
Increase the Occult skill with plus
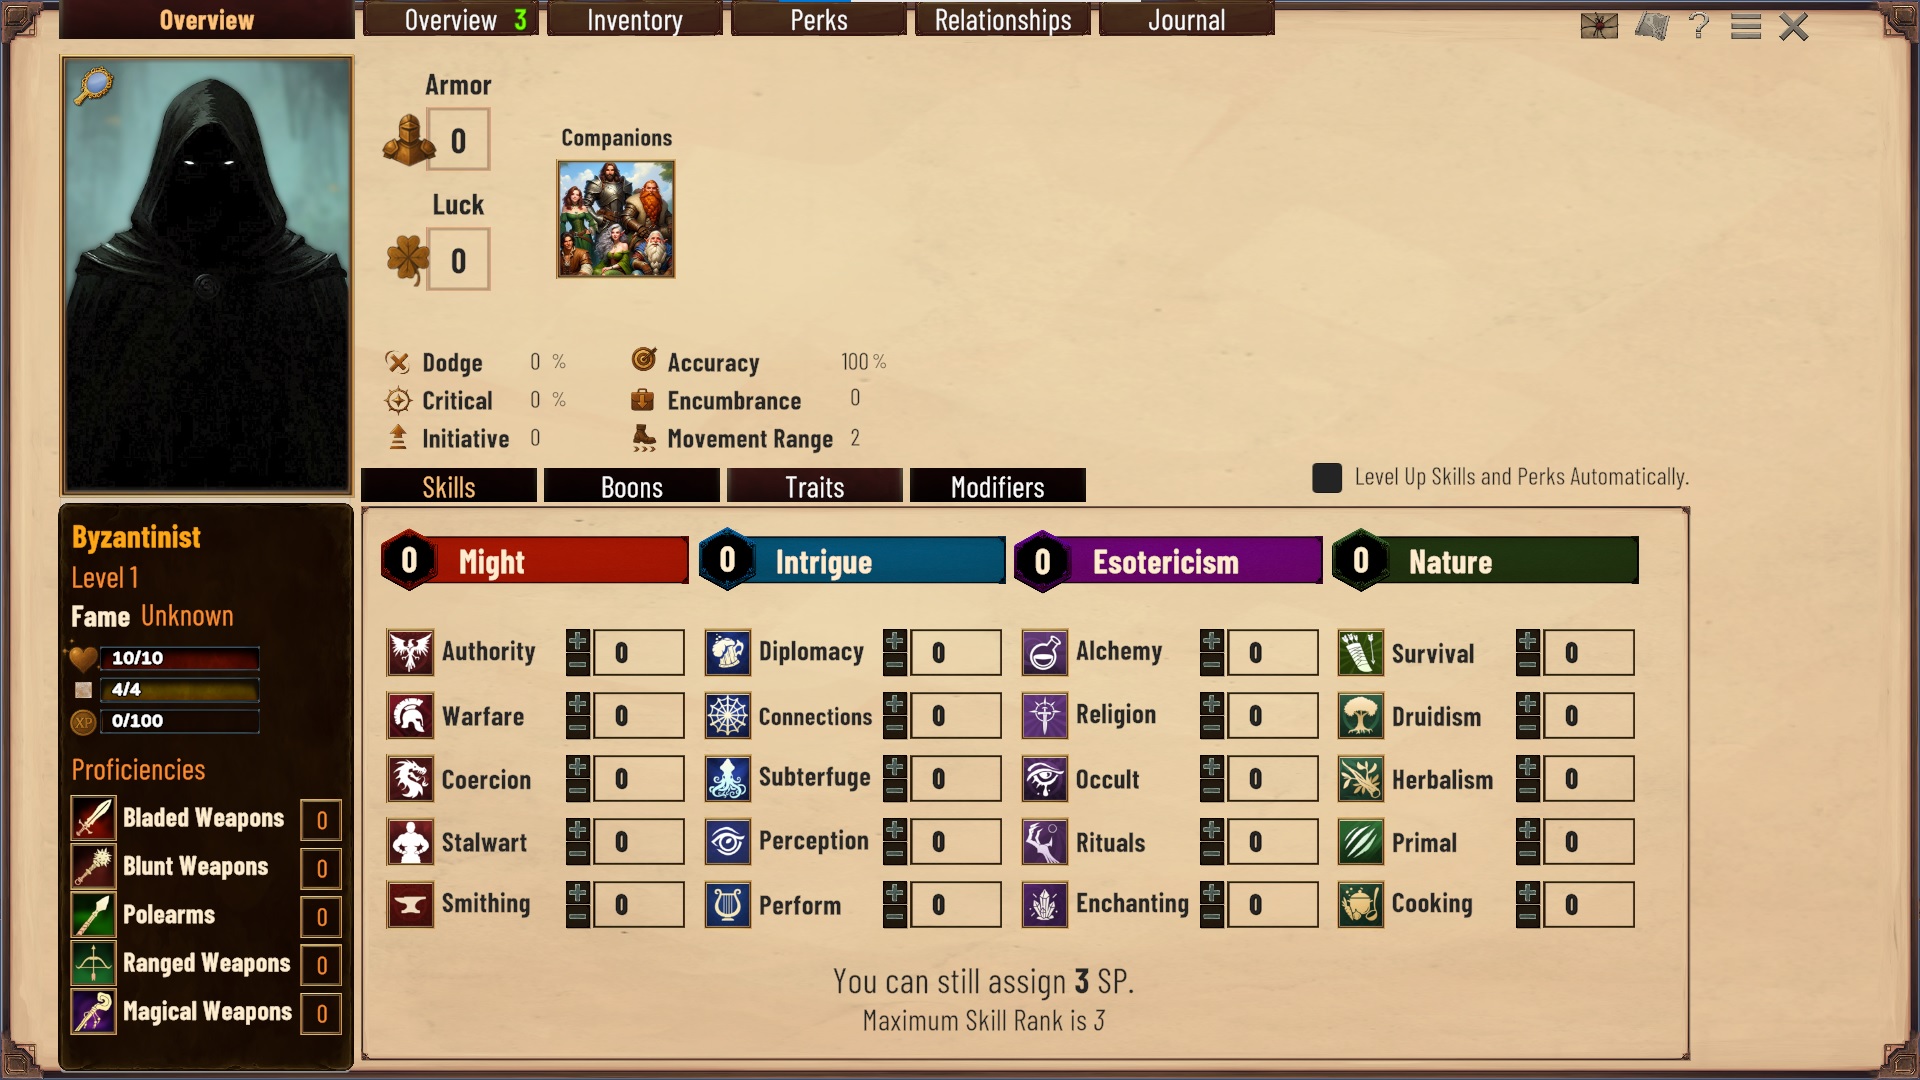coord(1211,767)
